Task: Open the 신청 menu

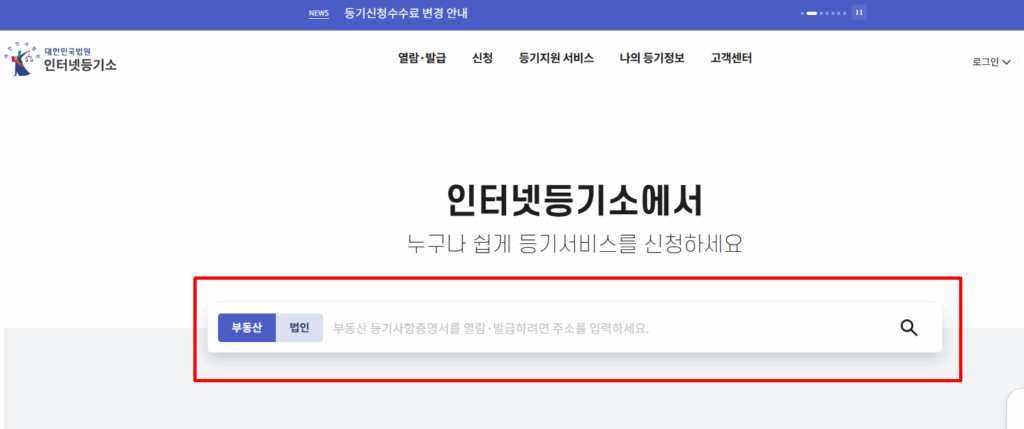Action: coord(482,58)
